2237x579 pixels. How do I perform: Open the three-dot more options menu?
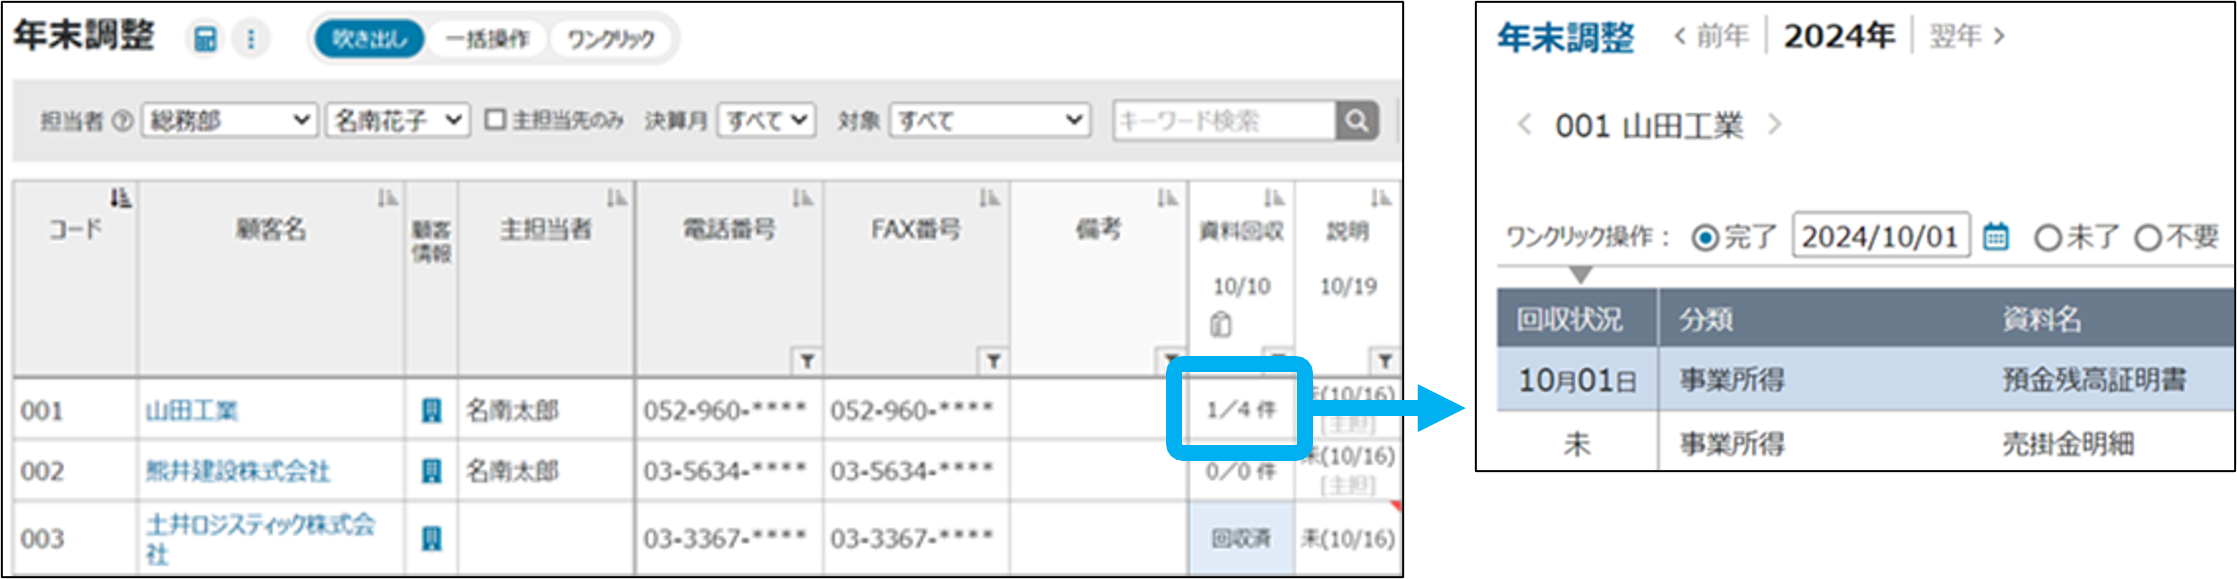point(250,40)
